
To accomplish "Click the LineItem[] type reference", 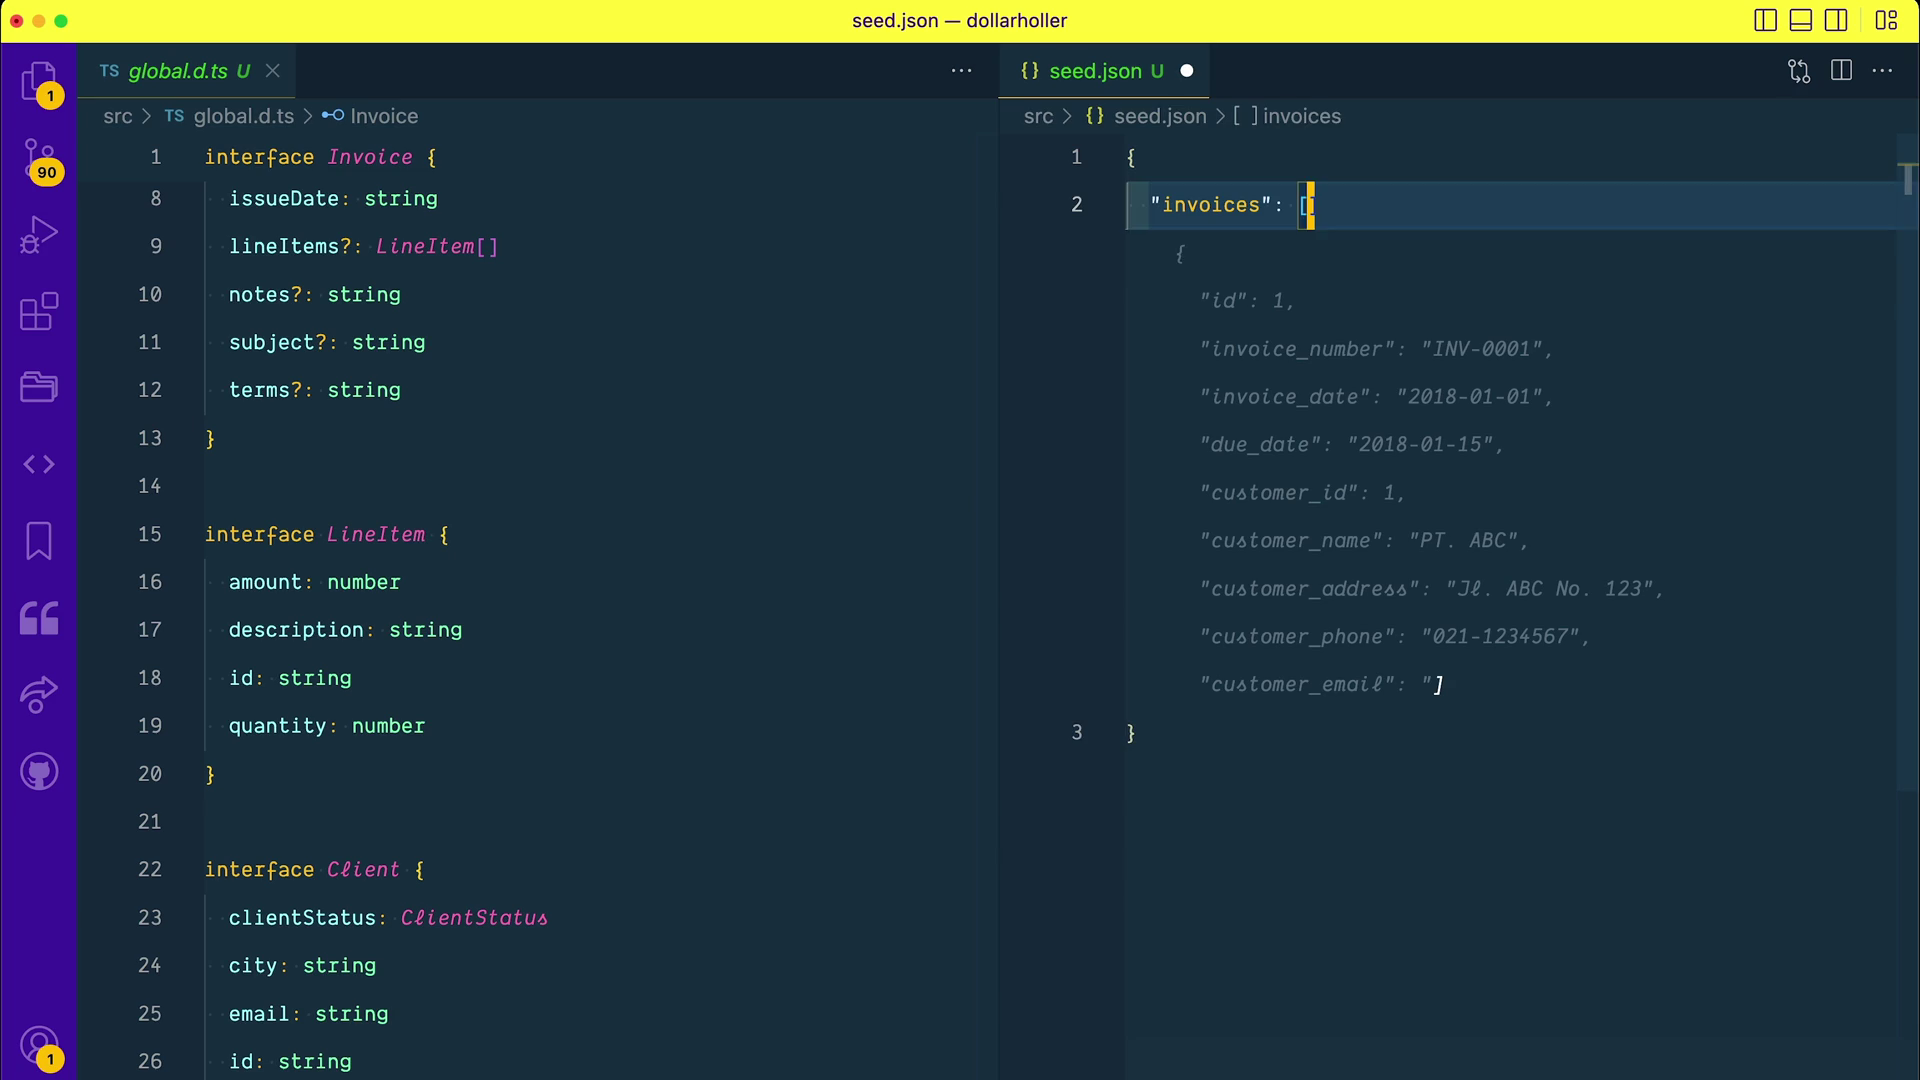I will pyautogui.click(x=437, y=246).
